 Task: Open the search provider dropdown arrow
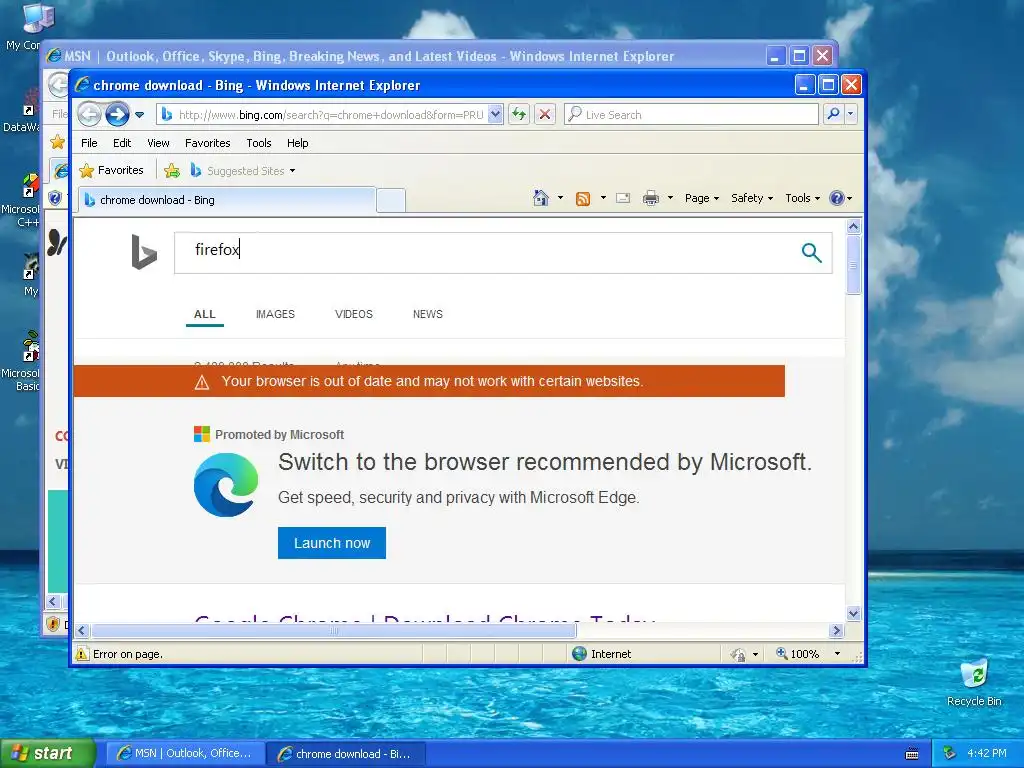tap(850, 114)
